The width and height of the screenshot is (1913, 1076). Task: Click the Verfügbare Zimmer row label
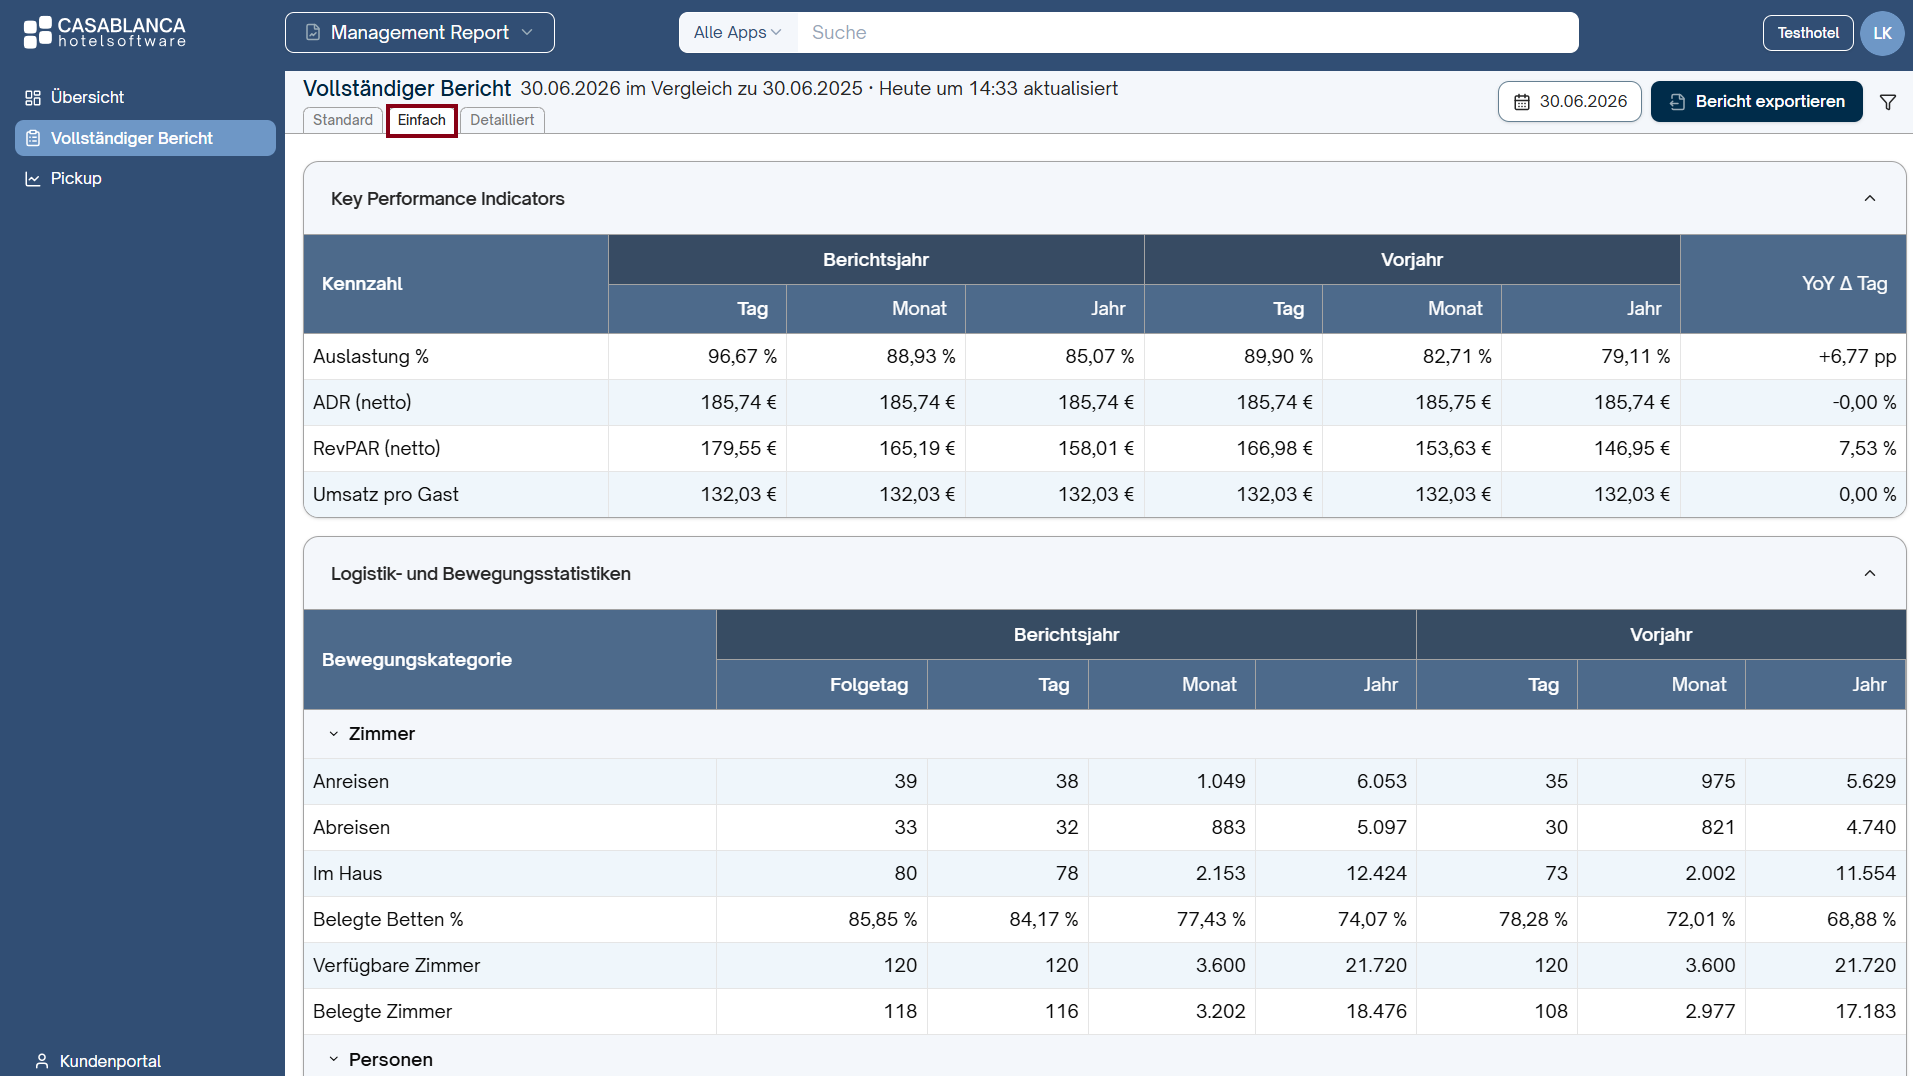397,966
